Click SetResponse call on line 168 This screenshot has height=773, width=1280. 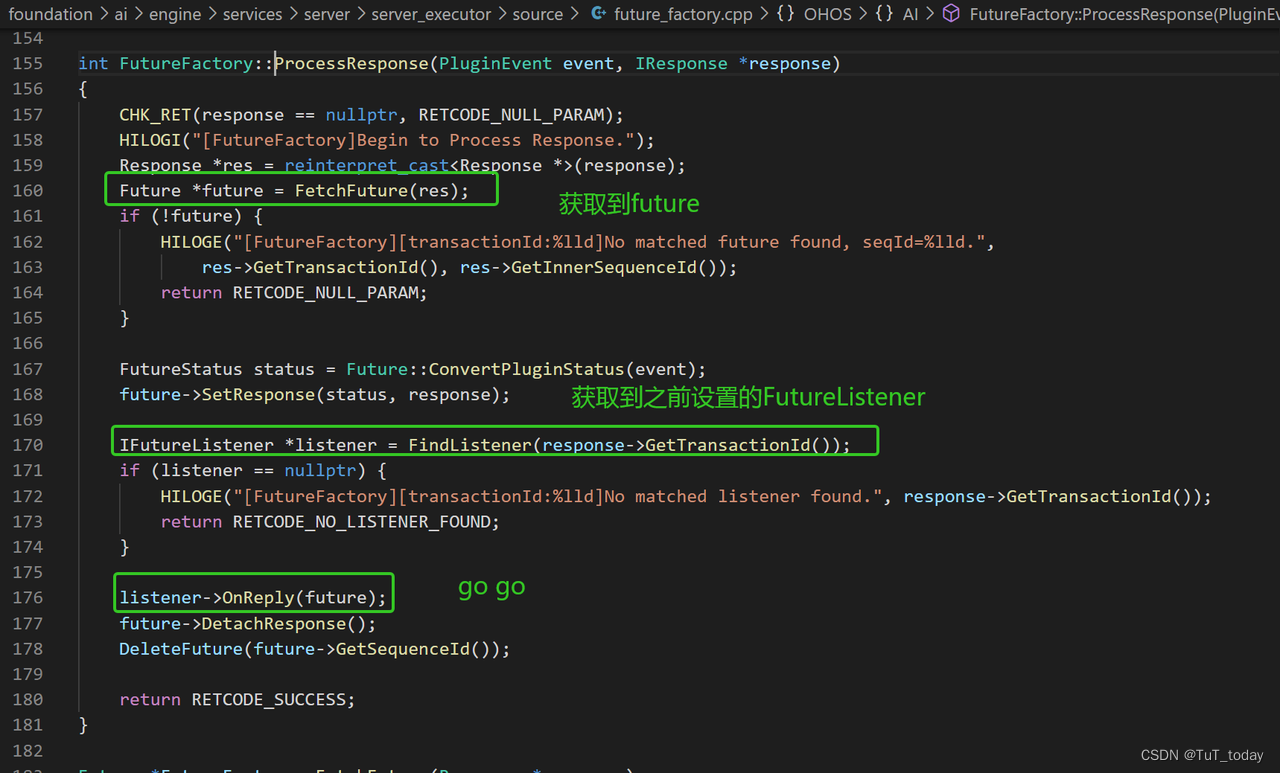[x=259, y=395]
